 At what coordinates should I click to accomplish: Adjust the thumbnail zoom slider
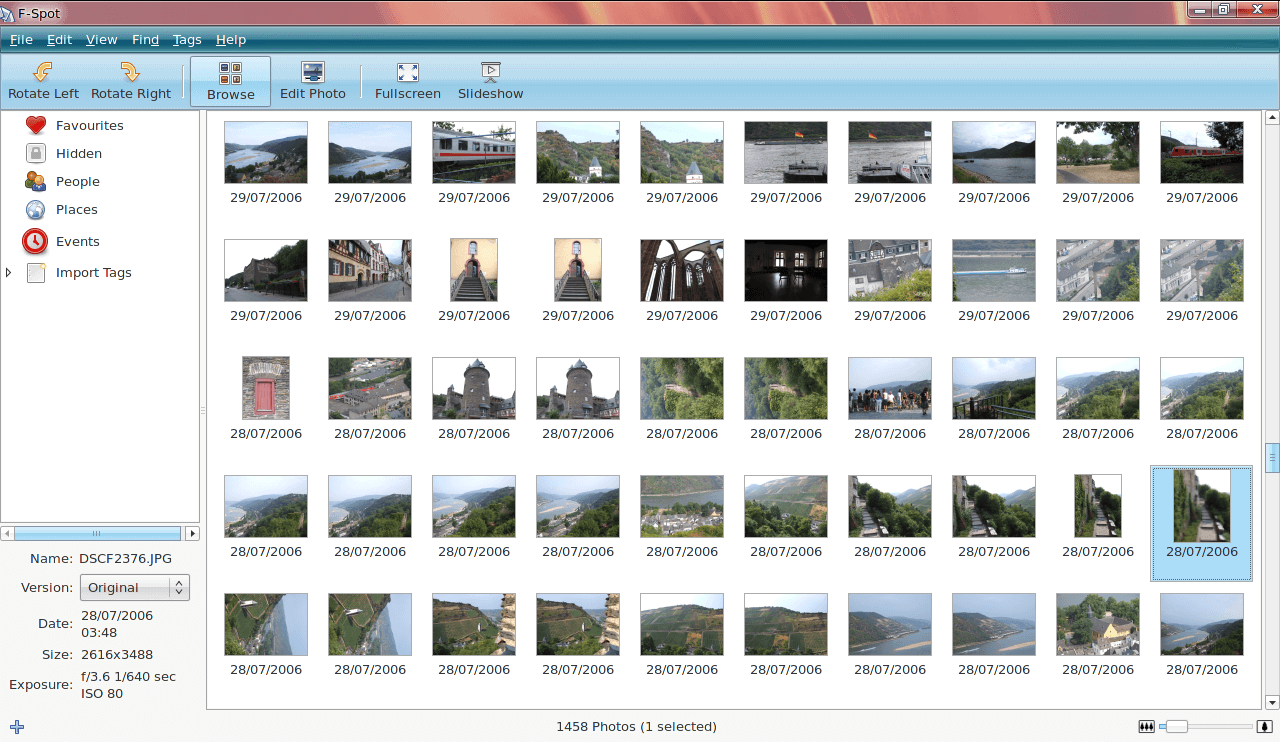1177,727
